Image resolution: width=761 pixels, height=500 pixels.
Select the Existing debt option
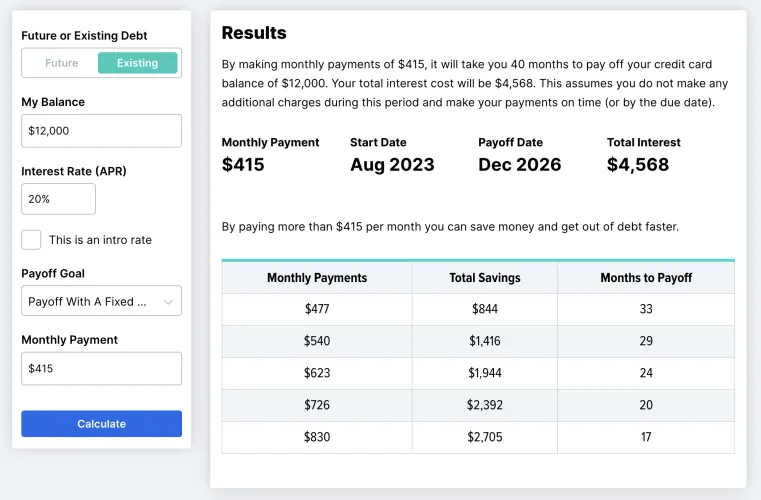[x=138, y=63]
